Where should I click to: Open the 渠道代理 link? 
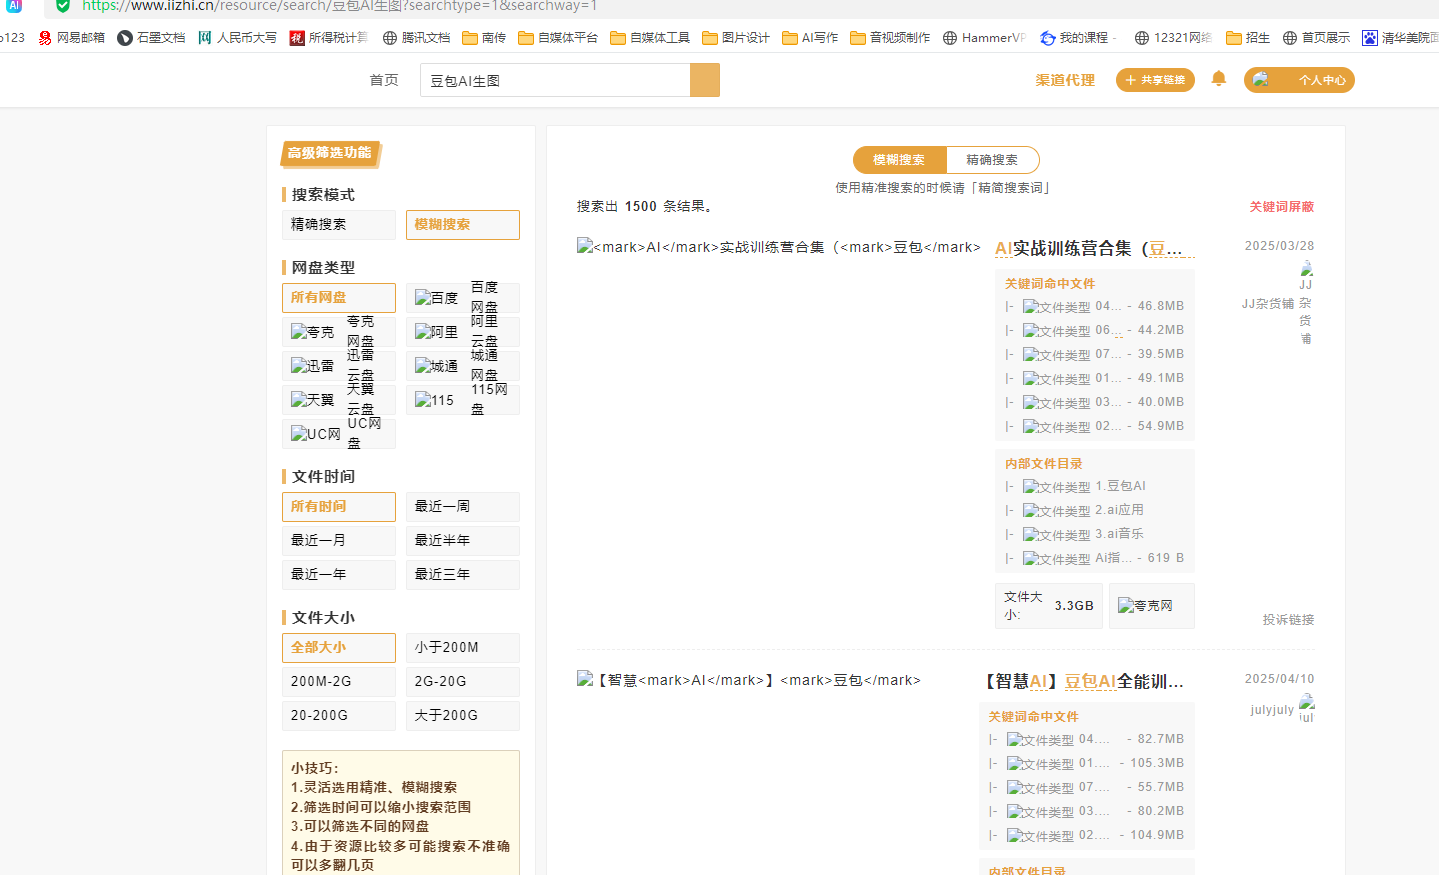[1065, 80]
